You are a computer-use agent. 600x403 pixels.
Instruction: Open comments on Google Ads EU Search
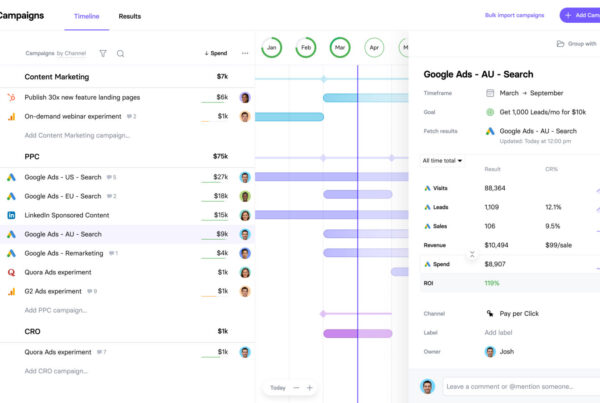click(x=111, y=196)
